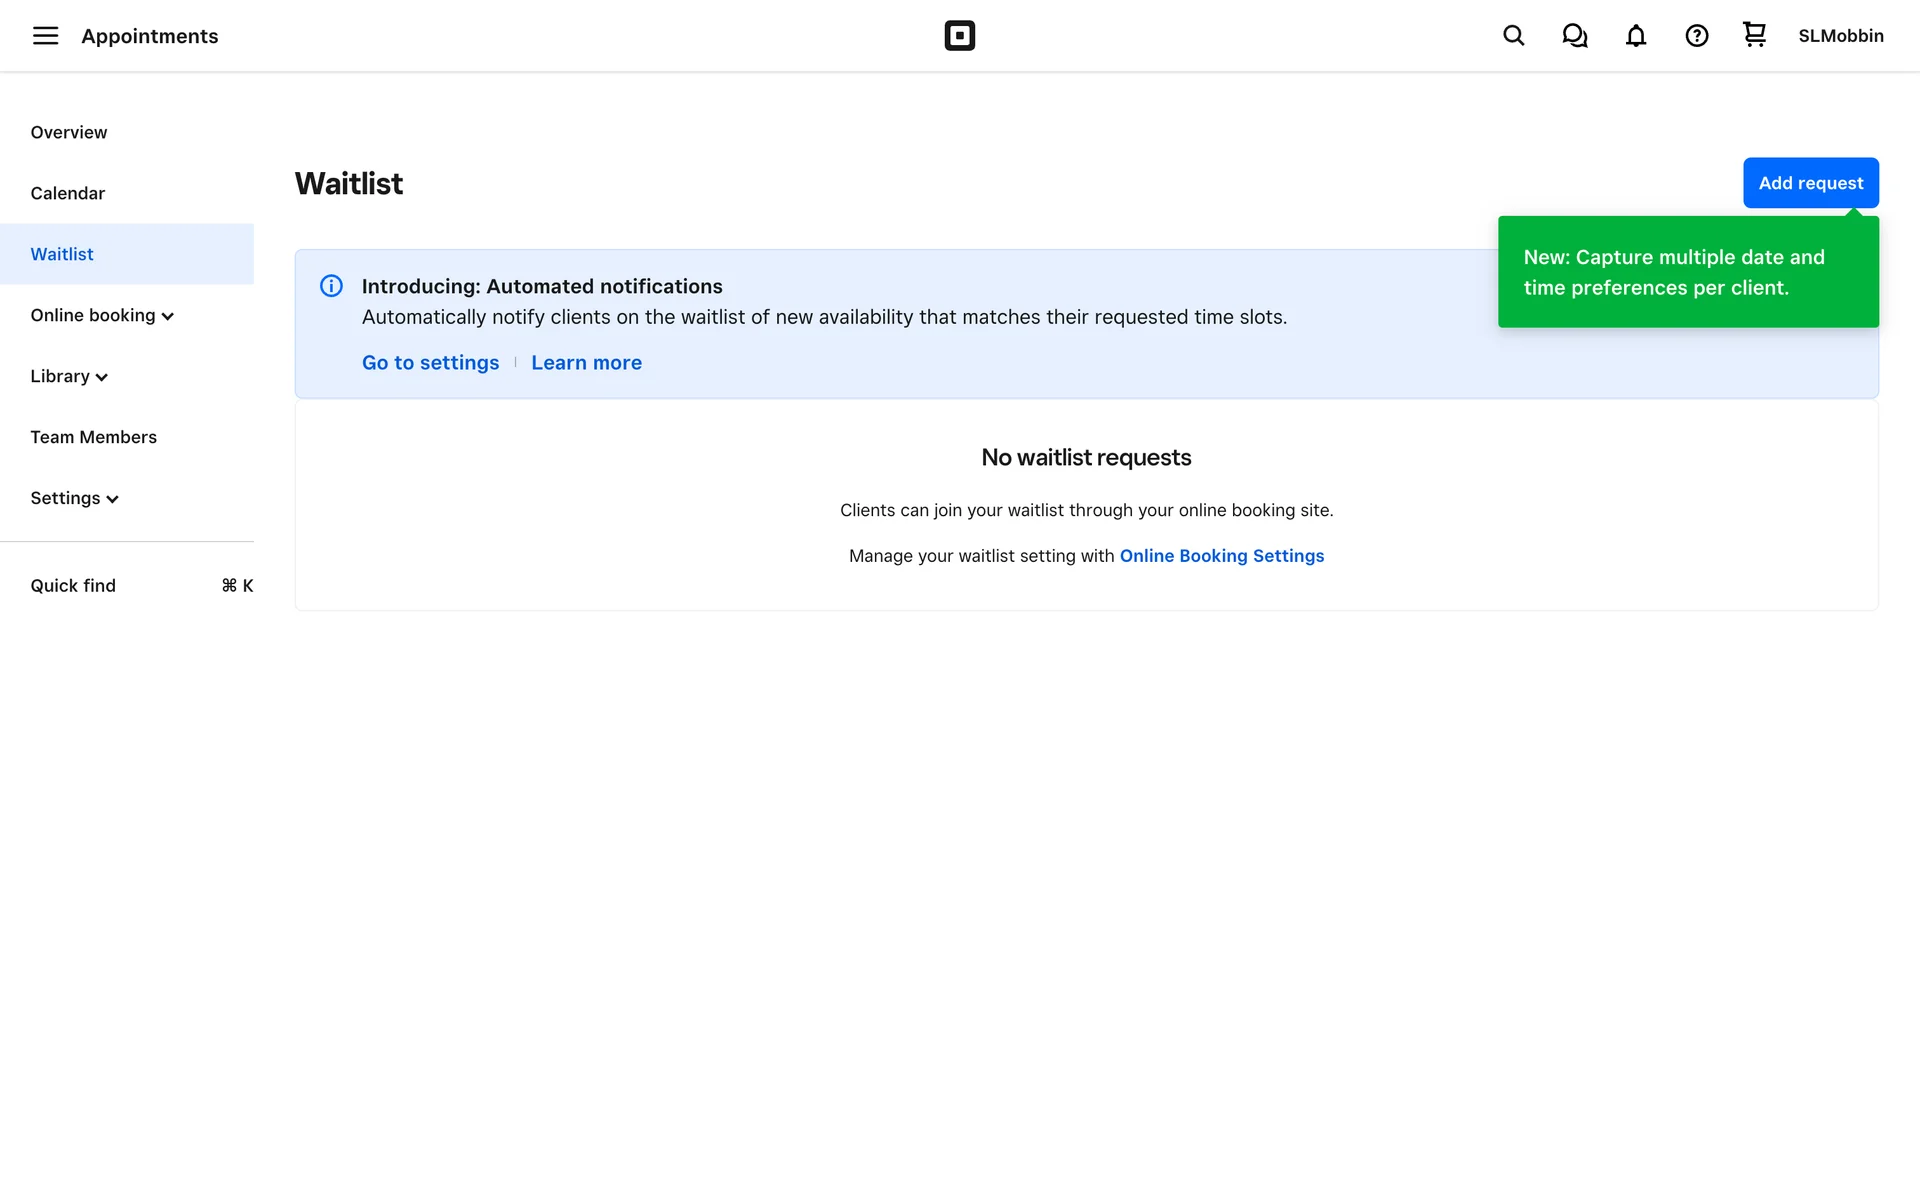Screen dimensions: 1920x1200
Task: Open the messages chat icon
Action: click(x=1574, y=36)
